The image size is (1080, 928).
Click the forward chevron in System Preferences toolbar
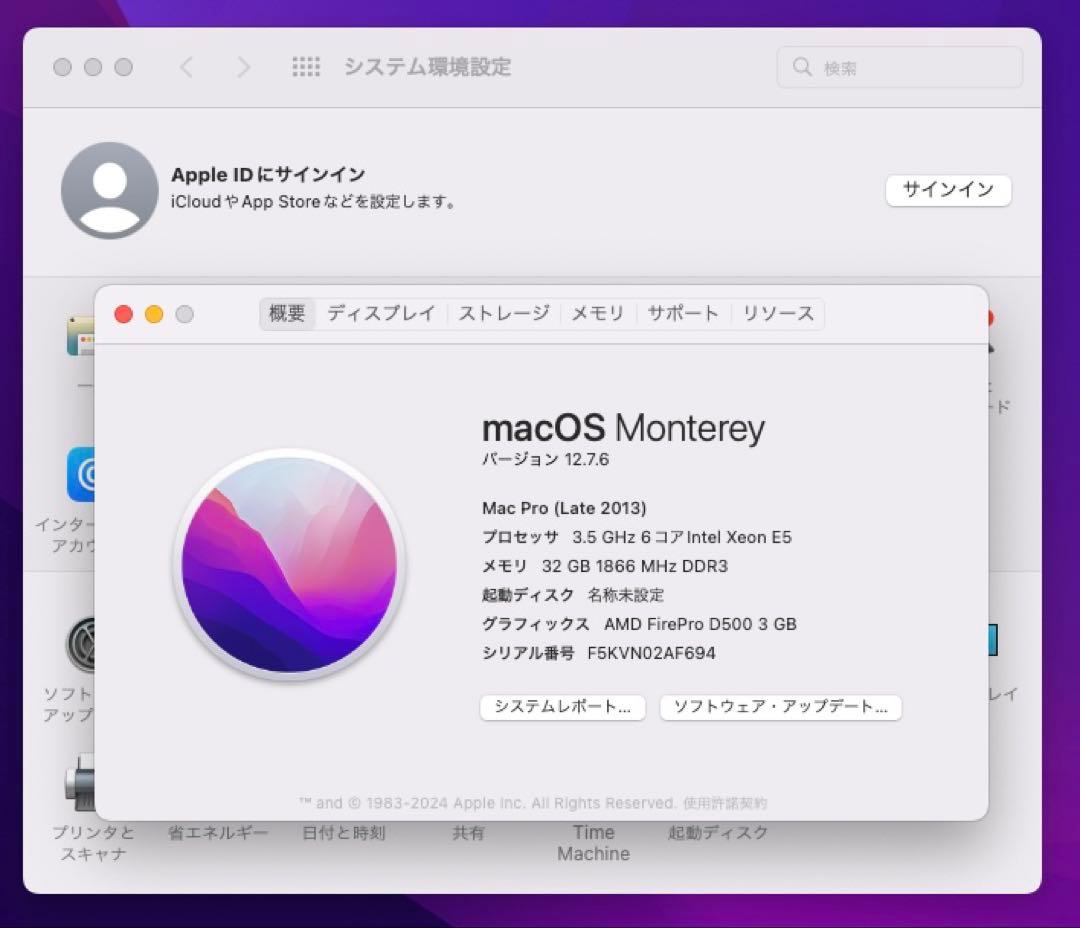pos(243,67)
